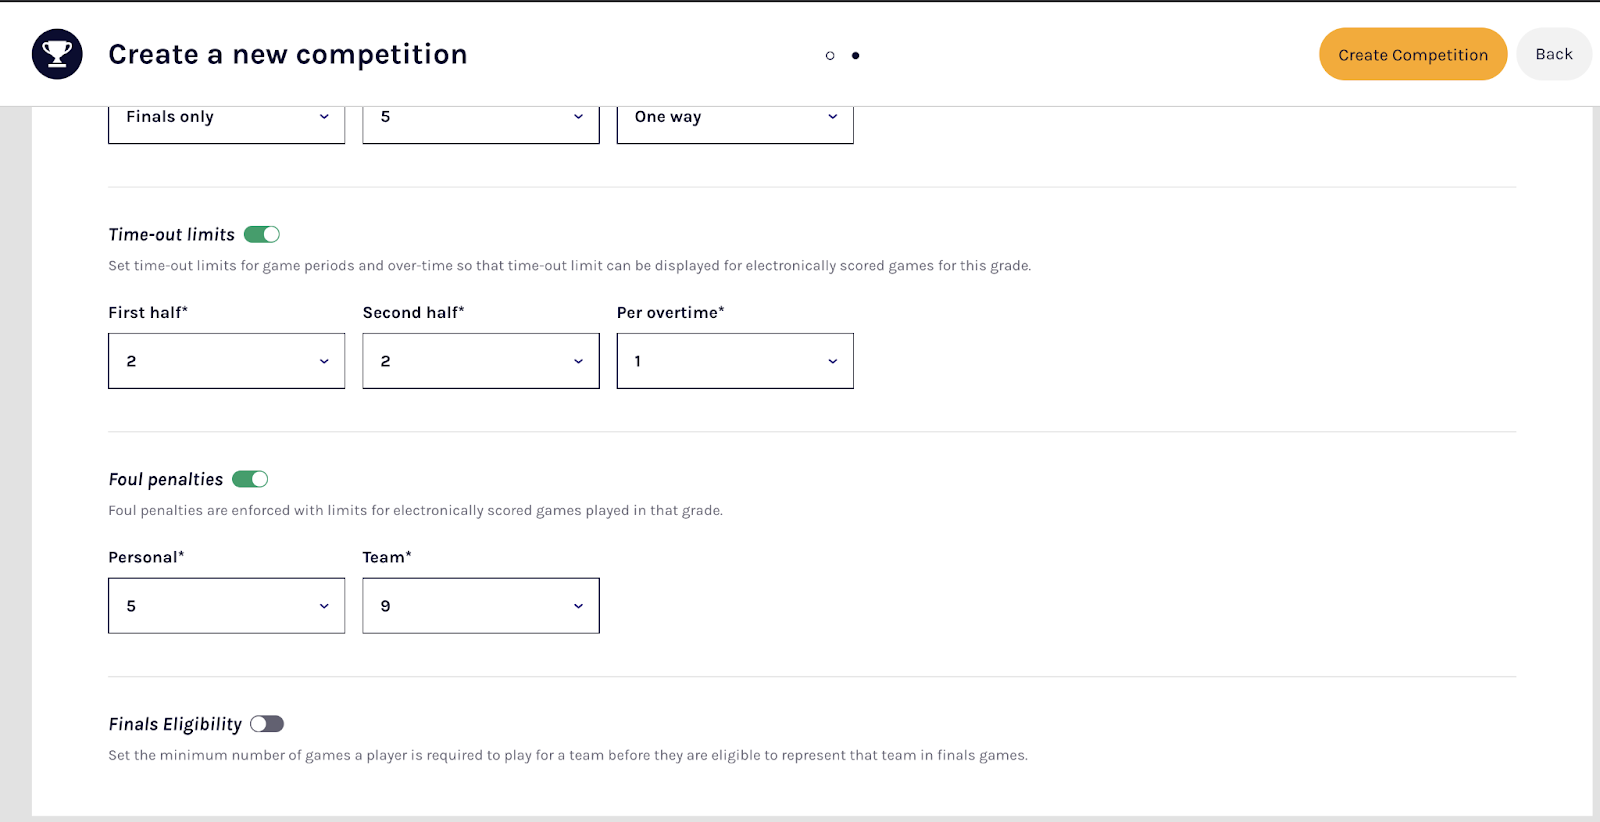Click the trophy logo icon
This screenshot has height=822, width=1600.
point(57,54)
